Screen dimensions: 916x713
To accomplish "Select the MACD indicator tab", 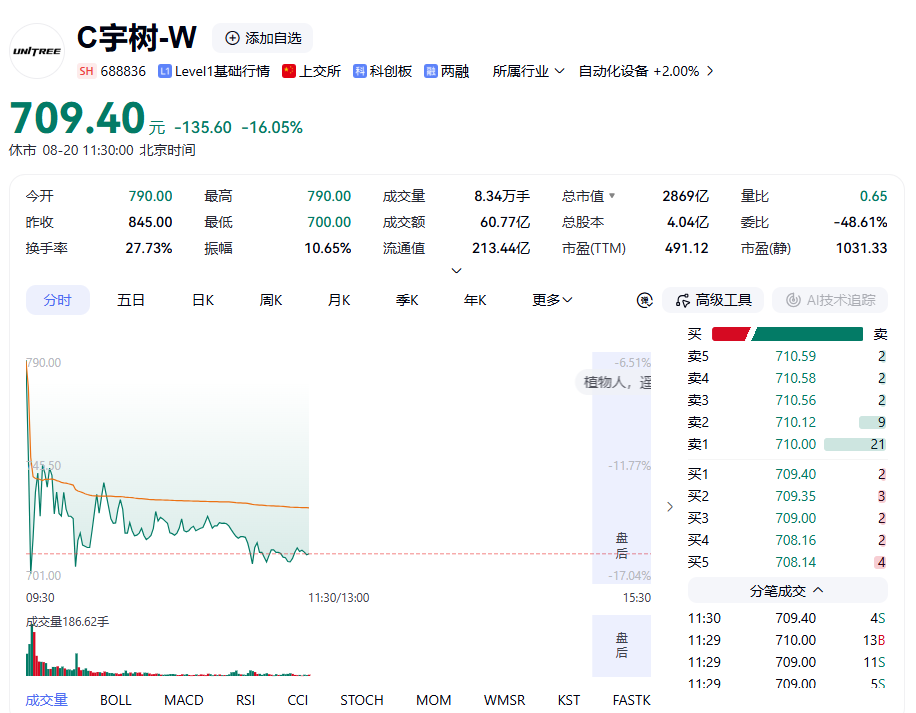I will point(183,700).
